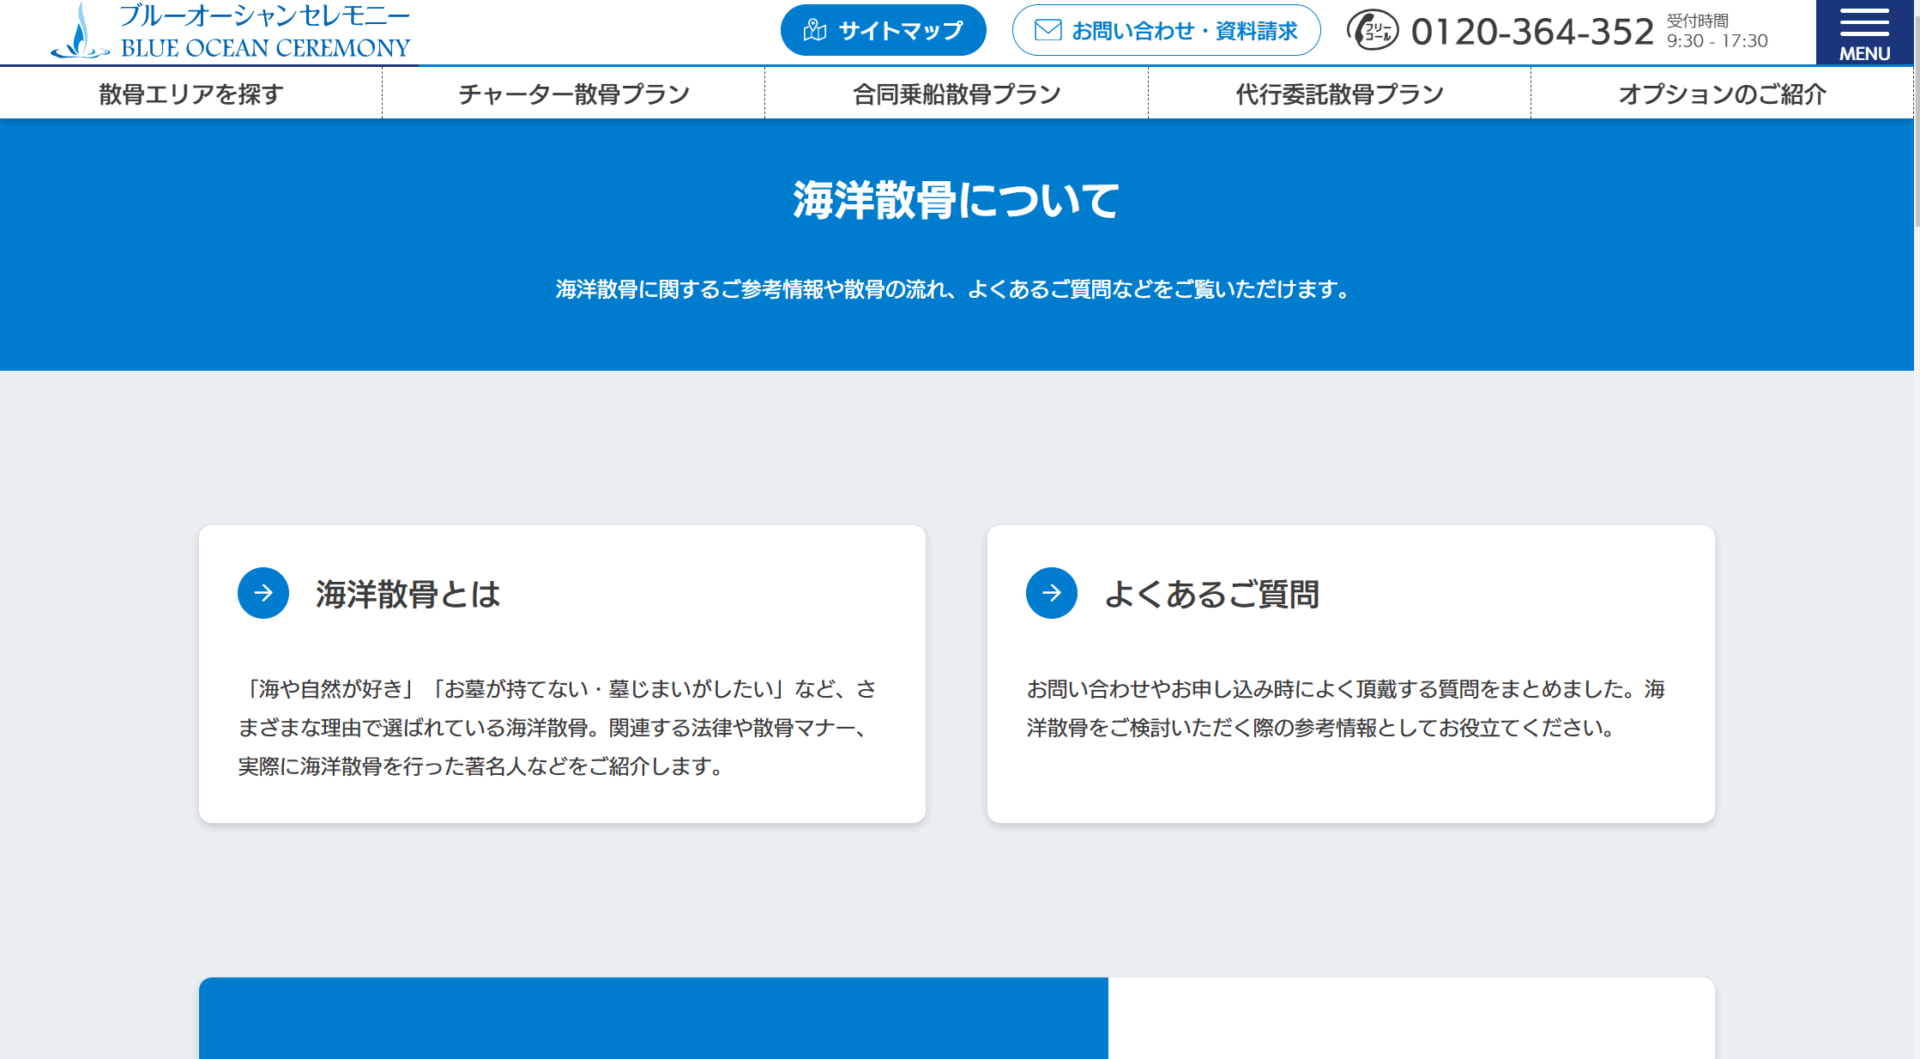
Task: Click the arrow icon beside よくあるご質問
Action: pos(1051,593)
